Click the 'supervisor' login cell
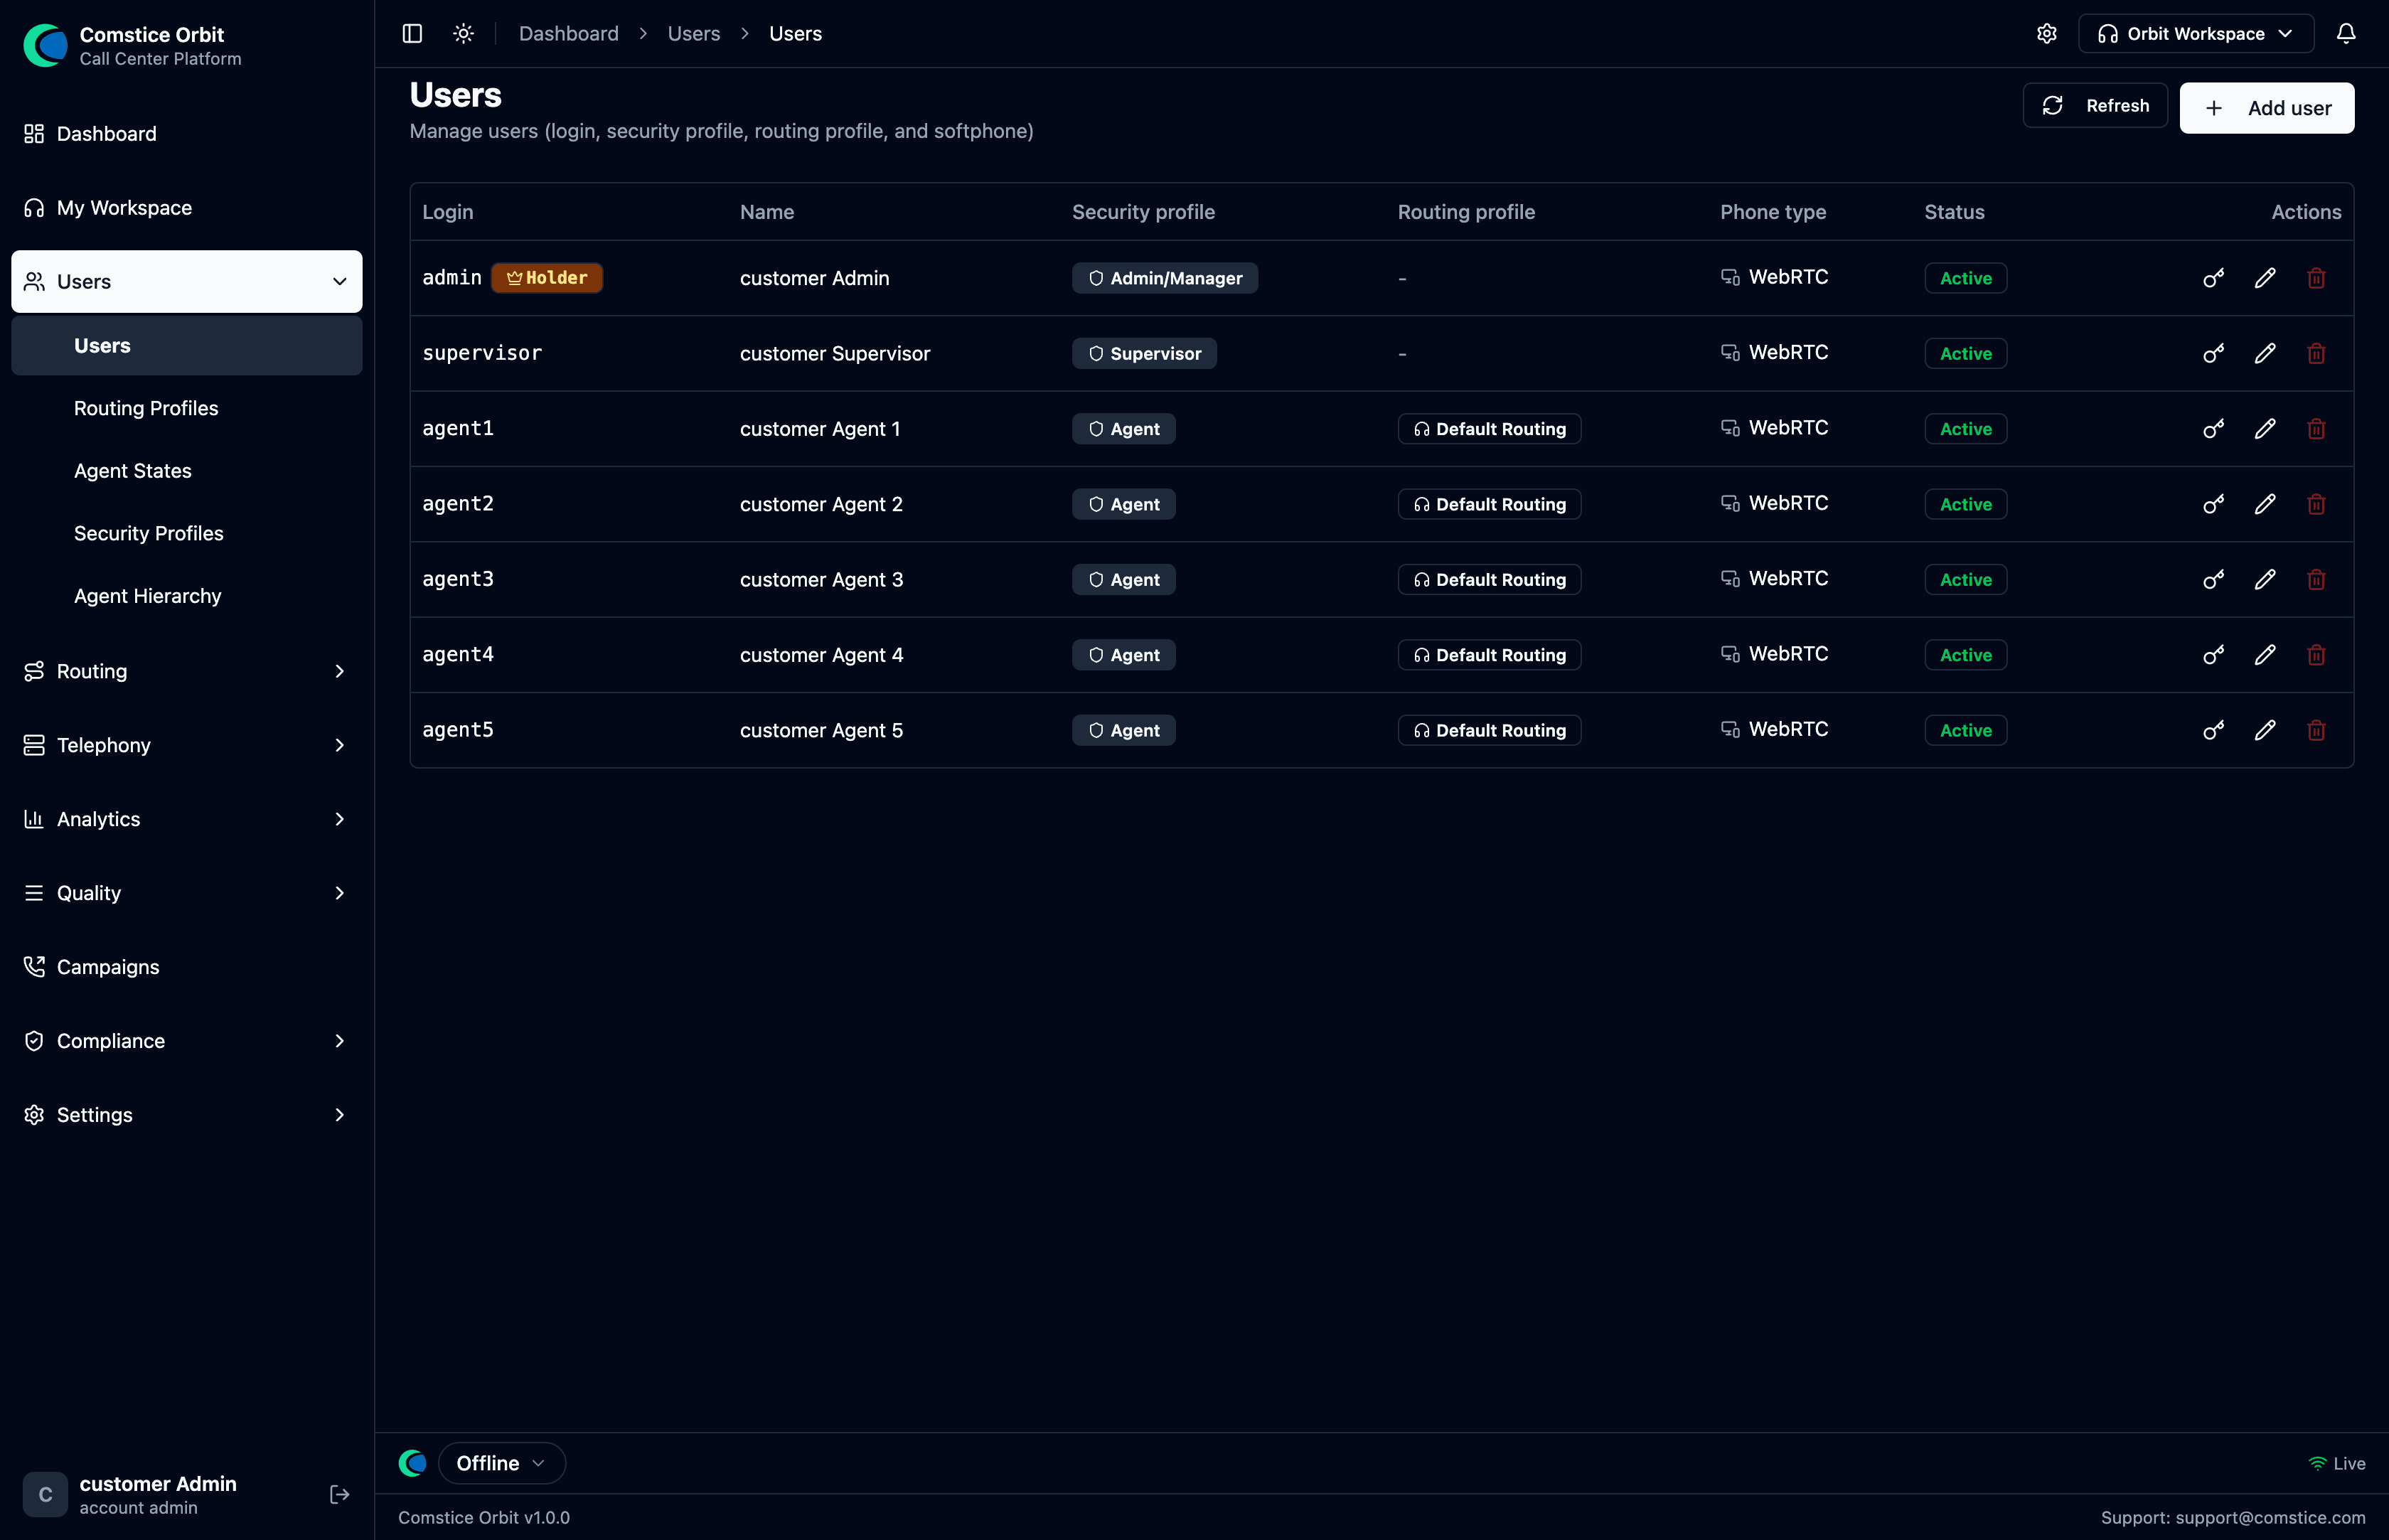 (x=482, y=353)
